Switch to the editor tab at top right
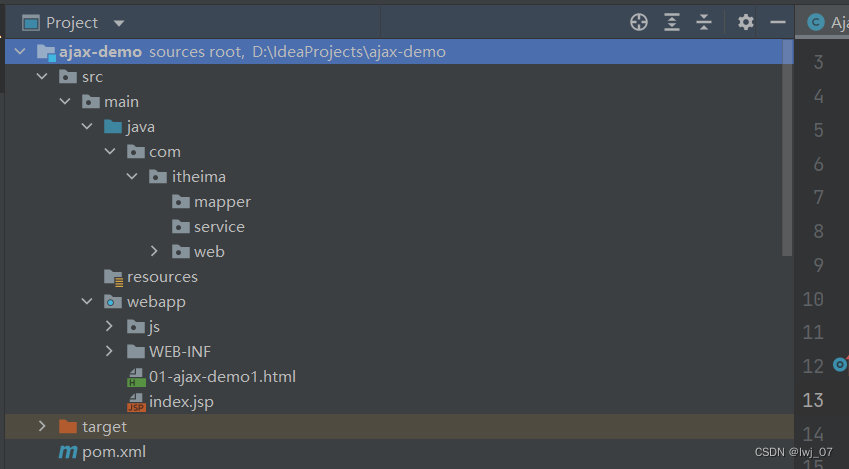This screenshot has height=469, width=849. coord(826,22)
